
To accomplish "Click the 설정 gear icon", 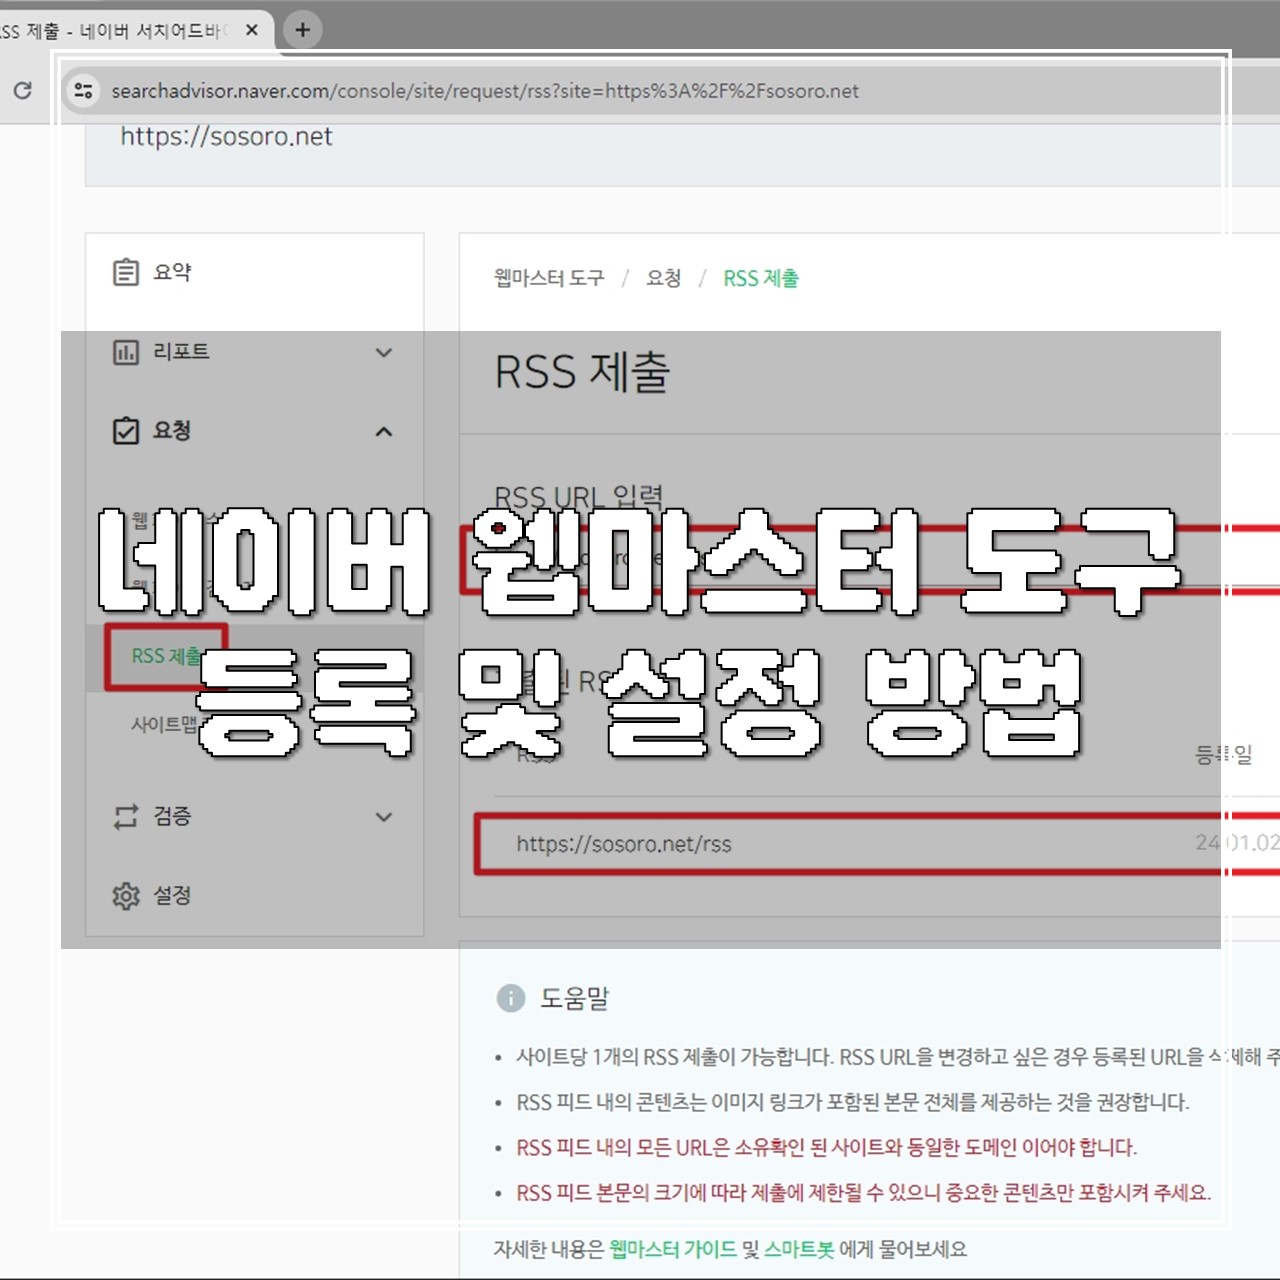I will click(x=126, y=896).
